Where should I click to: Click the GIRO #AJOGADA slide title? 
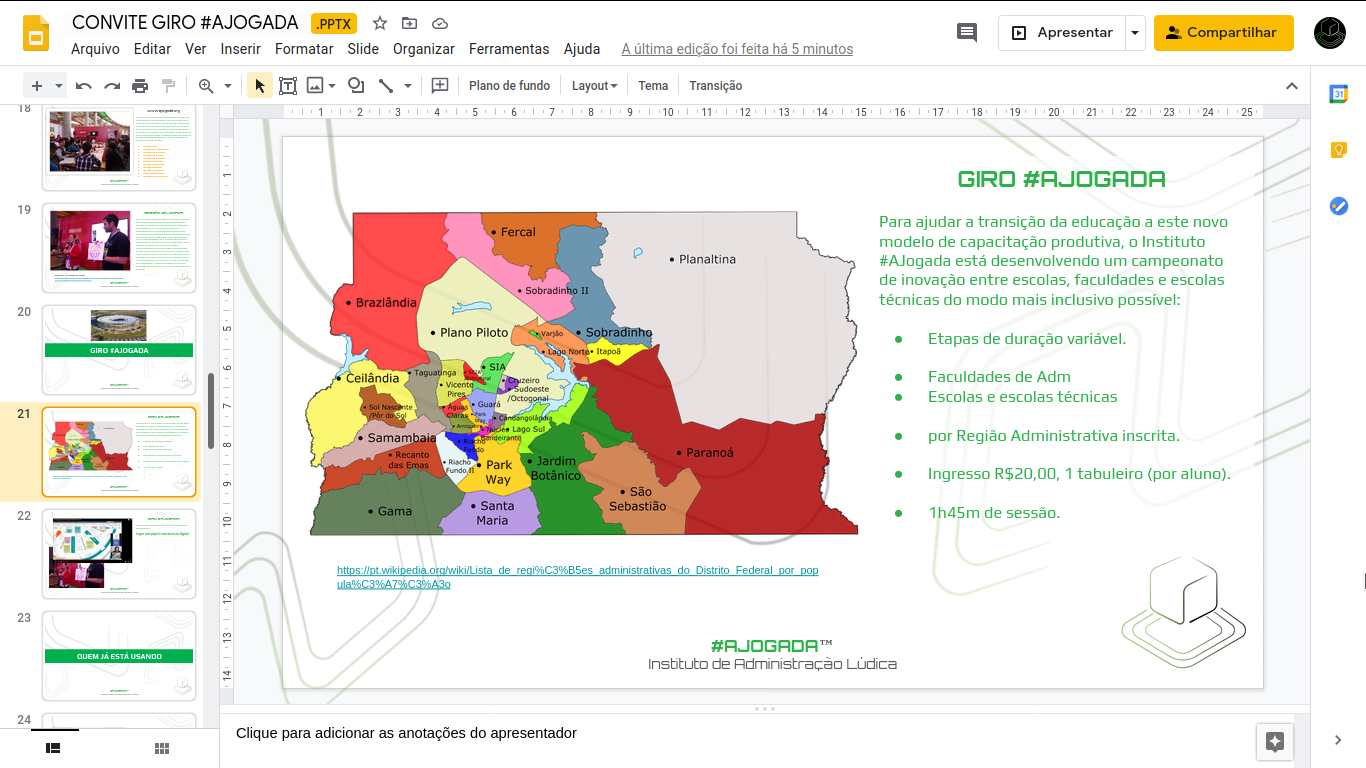coord(1061,180)
